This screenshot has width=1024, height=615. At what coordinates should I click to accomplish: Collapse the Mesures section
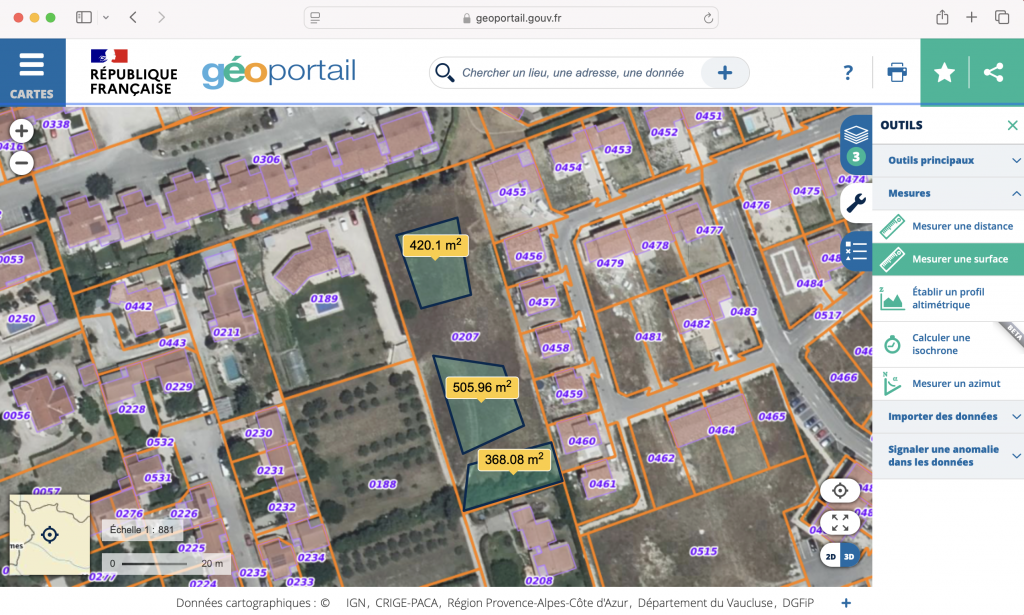tap(947, 193)
